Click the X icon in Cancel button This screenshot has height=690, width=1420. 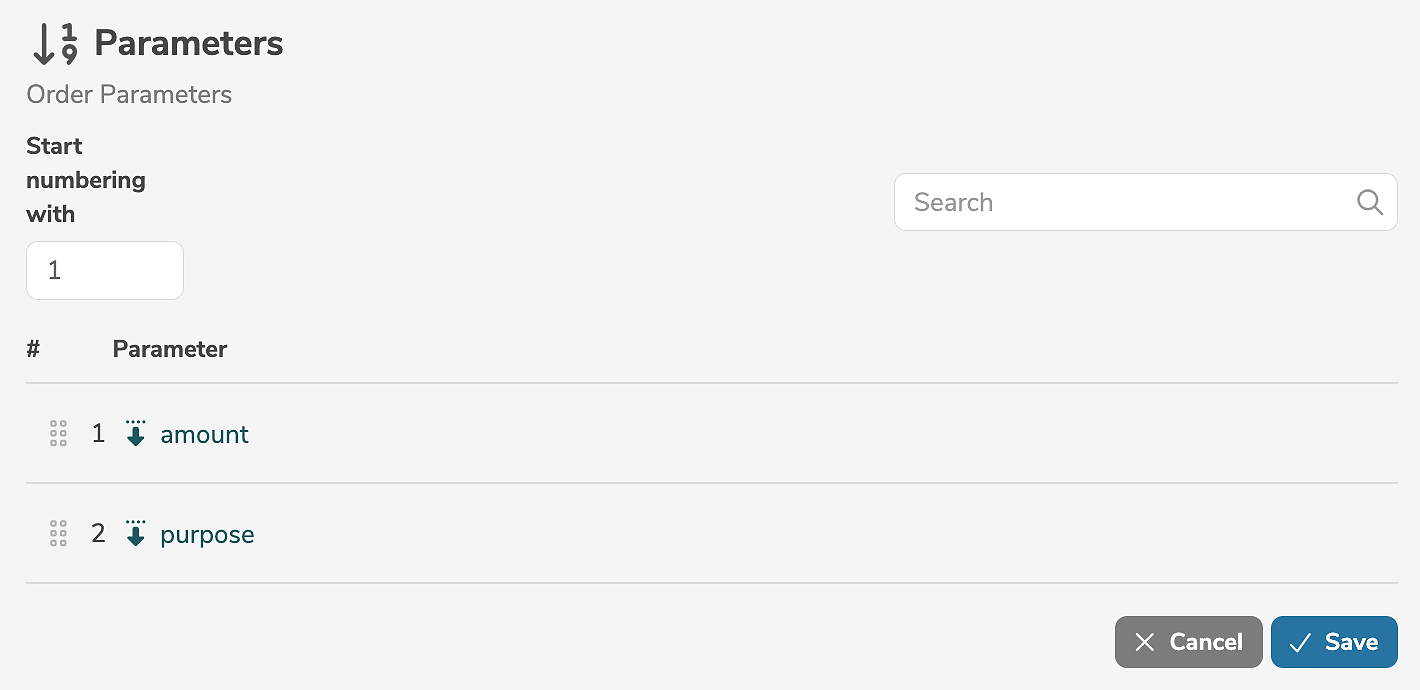coord(1145,642)
